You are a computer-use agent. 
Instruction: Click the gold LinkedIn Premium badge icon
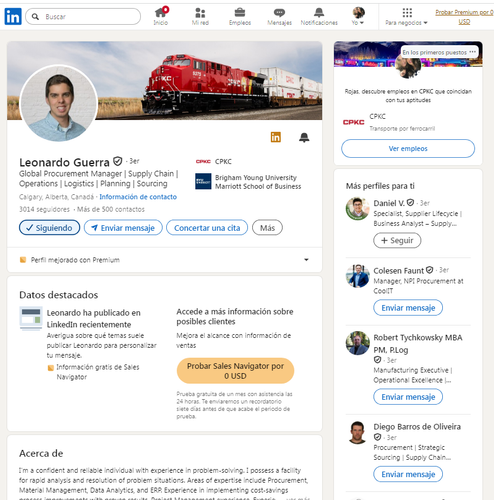click(276, 137)
